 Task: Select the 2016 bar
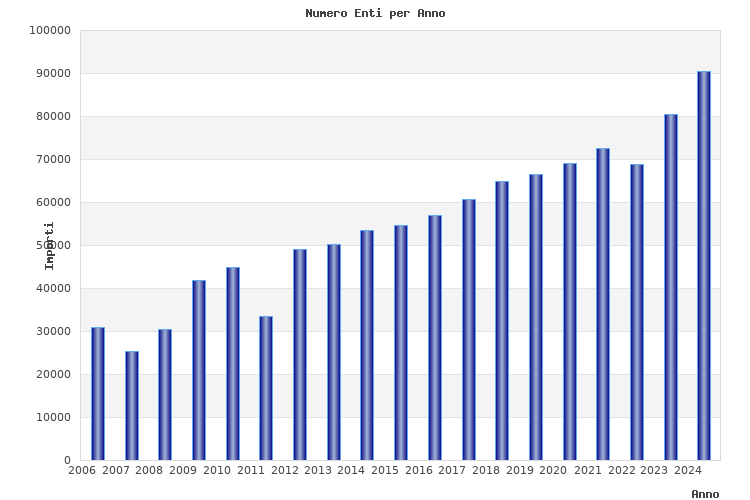click(x=435, y=338)
